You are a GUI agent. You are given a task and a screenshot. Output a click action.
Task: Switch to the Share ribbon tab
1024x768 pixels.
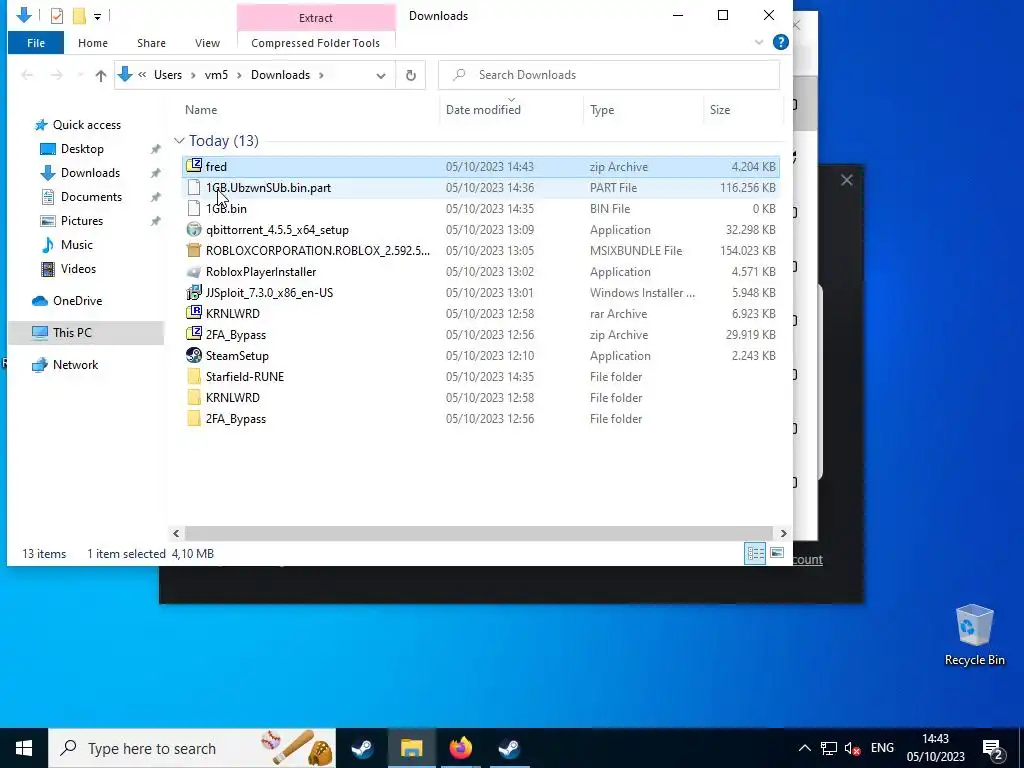151,43
